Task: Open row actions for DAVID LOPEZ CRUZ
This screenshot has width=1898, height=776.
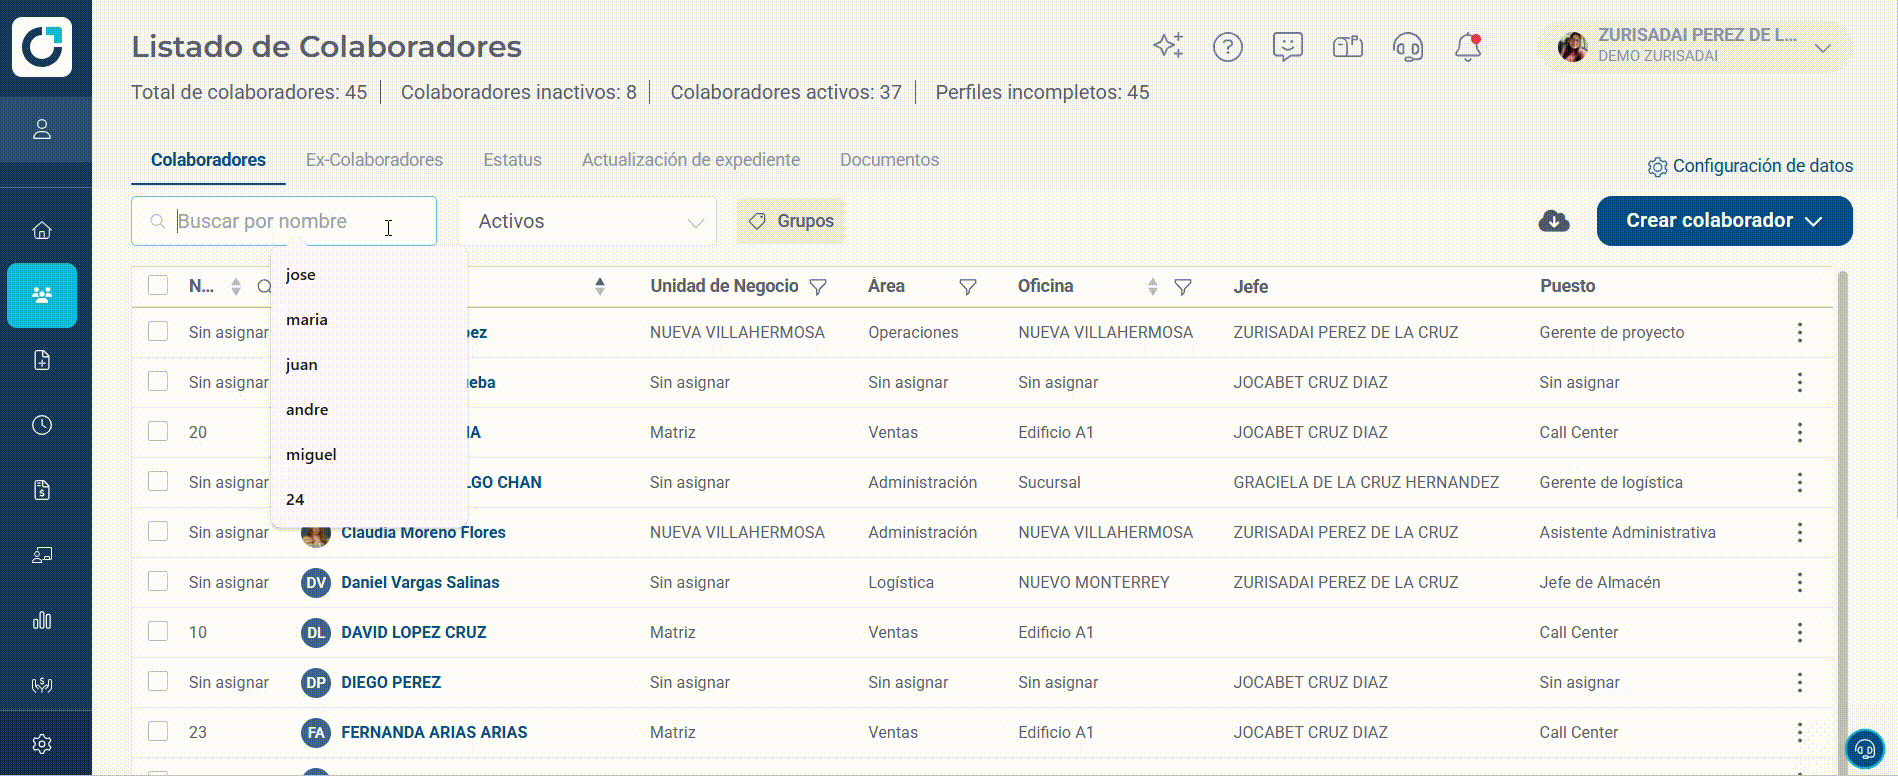Action: coord(1800,632)
